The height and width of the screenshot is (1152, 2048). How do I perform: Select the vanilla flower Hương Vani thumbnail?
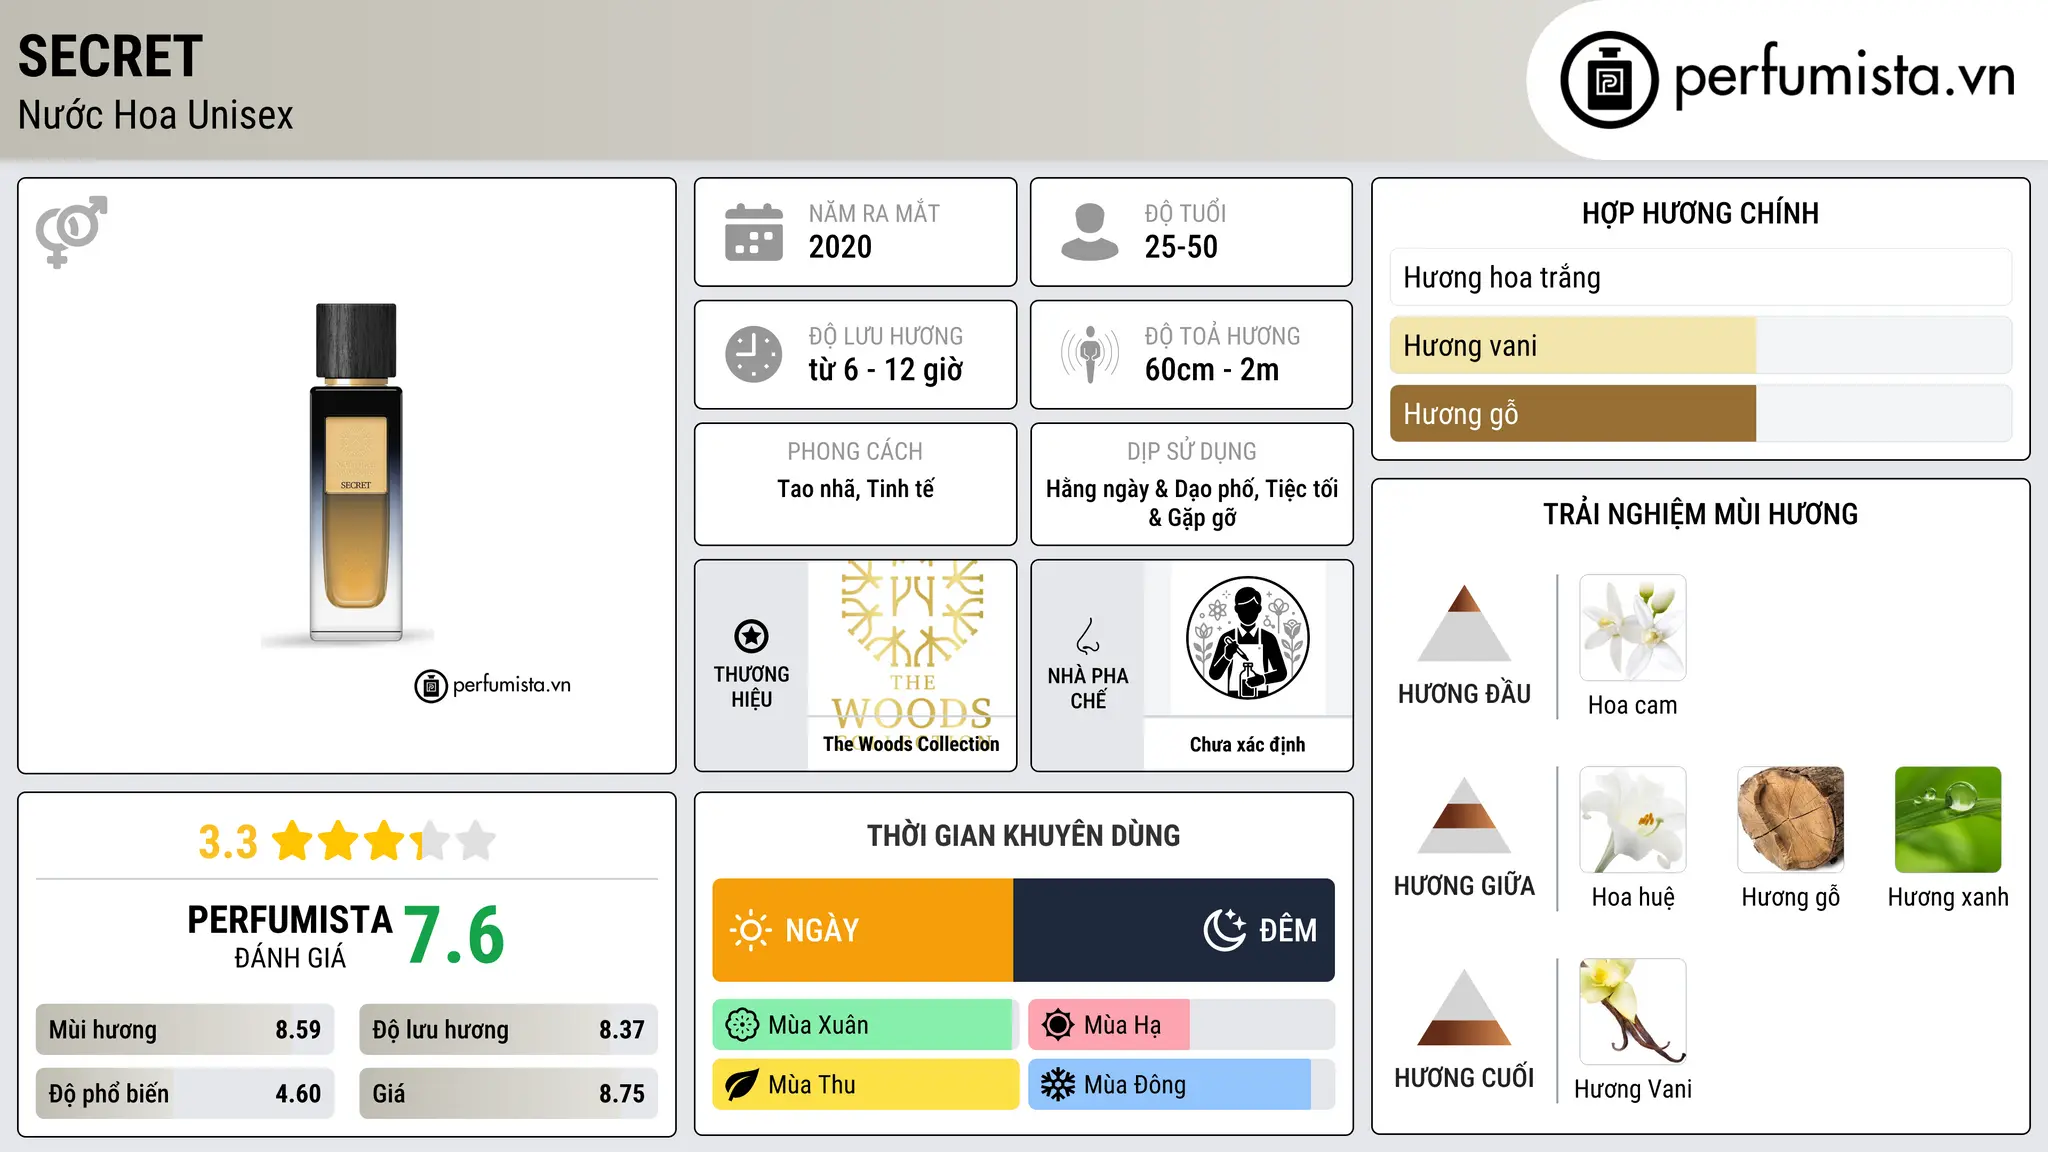(x=1633, y=1012)
